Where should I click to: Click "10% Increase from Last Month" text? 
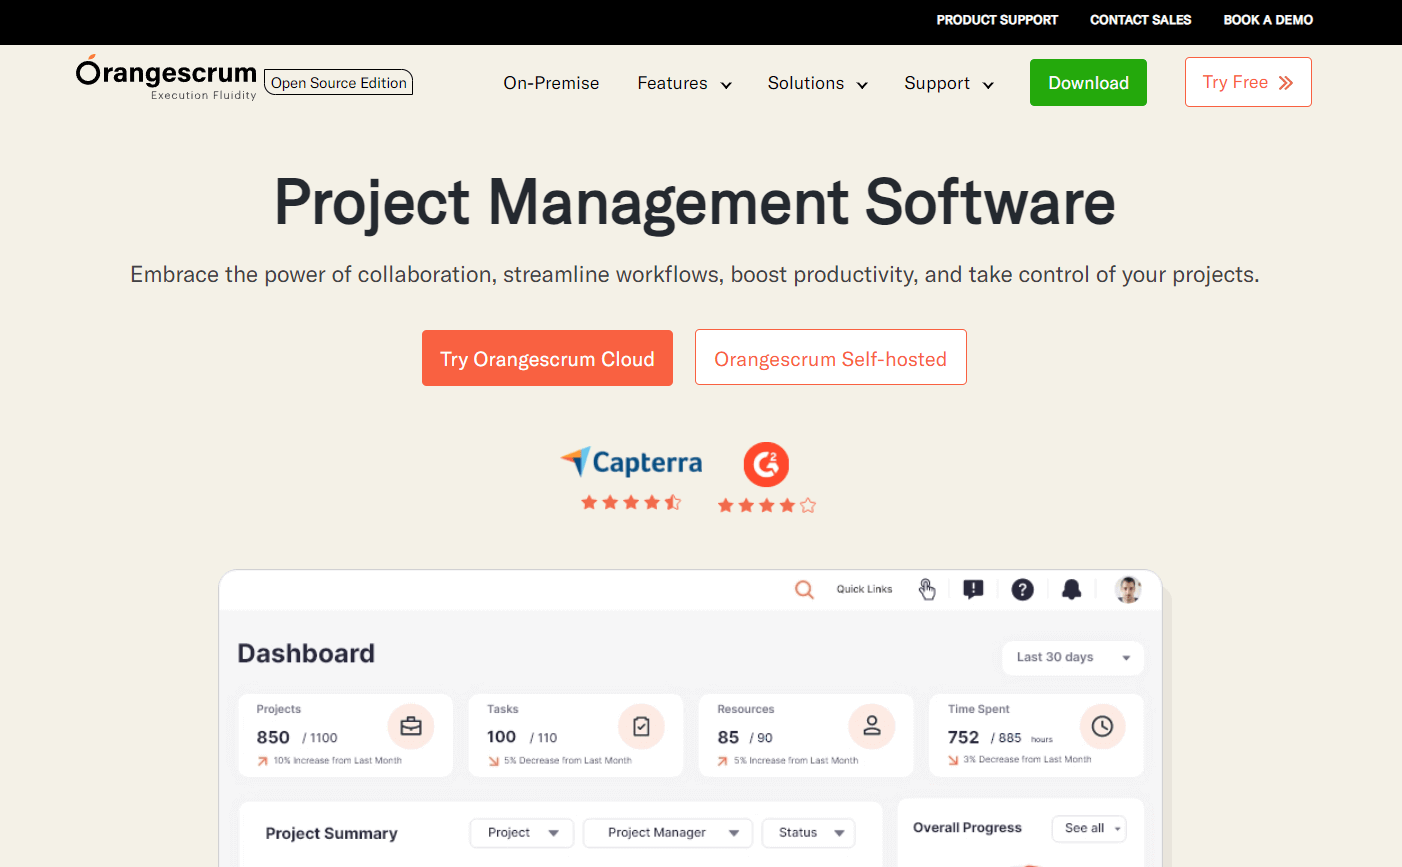point(338,761)
